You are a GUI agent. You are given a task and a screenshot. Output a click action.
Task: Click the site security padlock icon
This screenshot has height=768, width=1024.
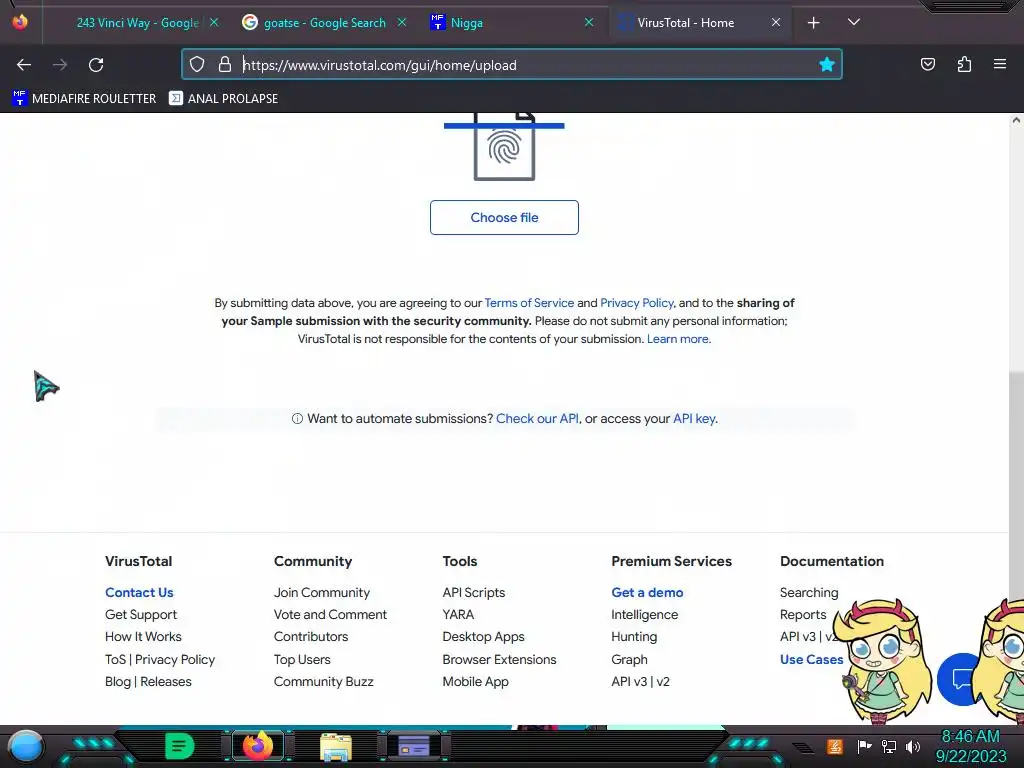click(225, 64)
